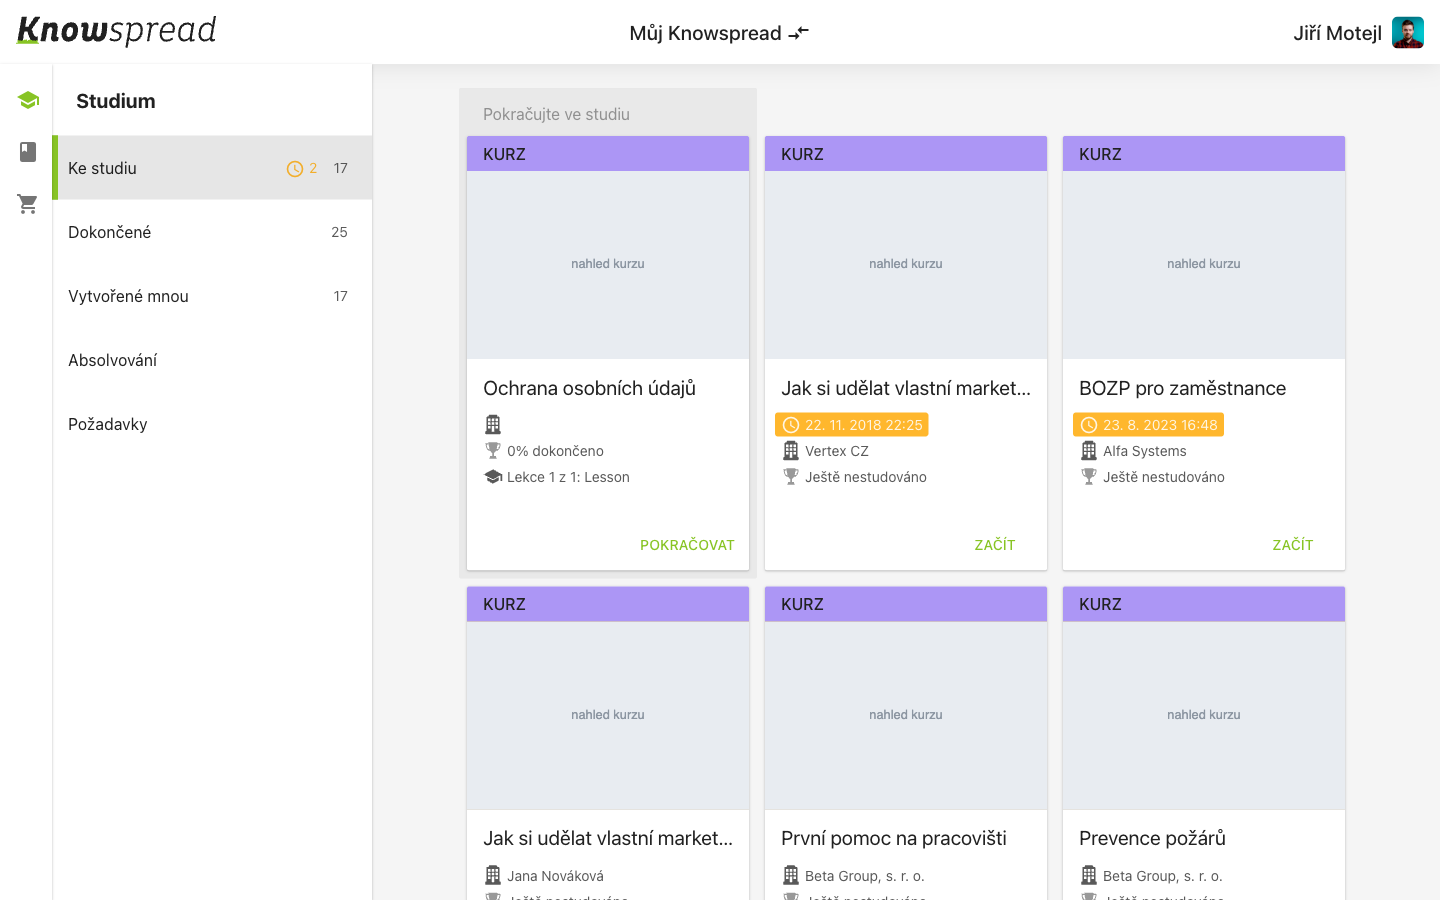Click Ještě nestudováno on the Alfa Systems card

(1164, 477)
